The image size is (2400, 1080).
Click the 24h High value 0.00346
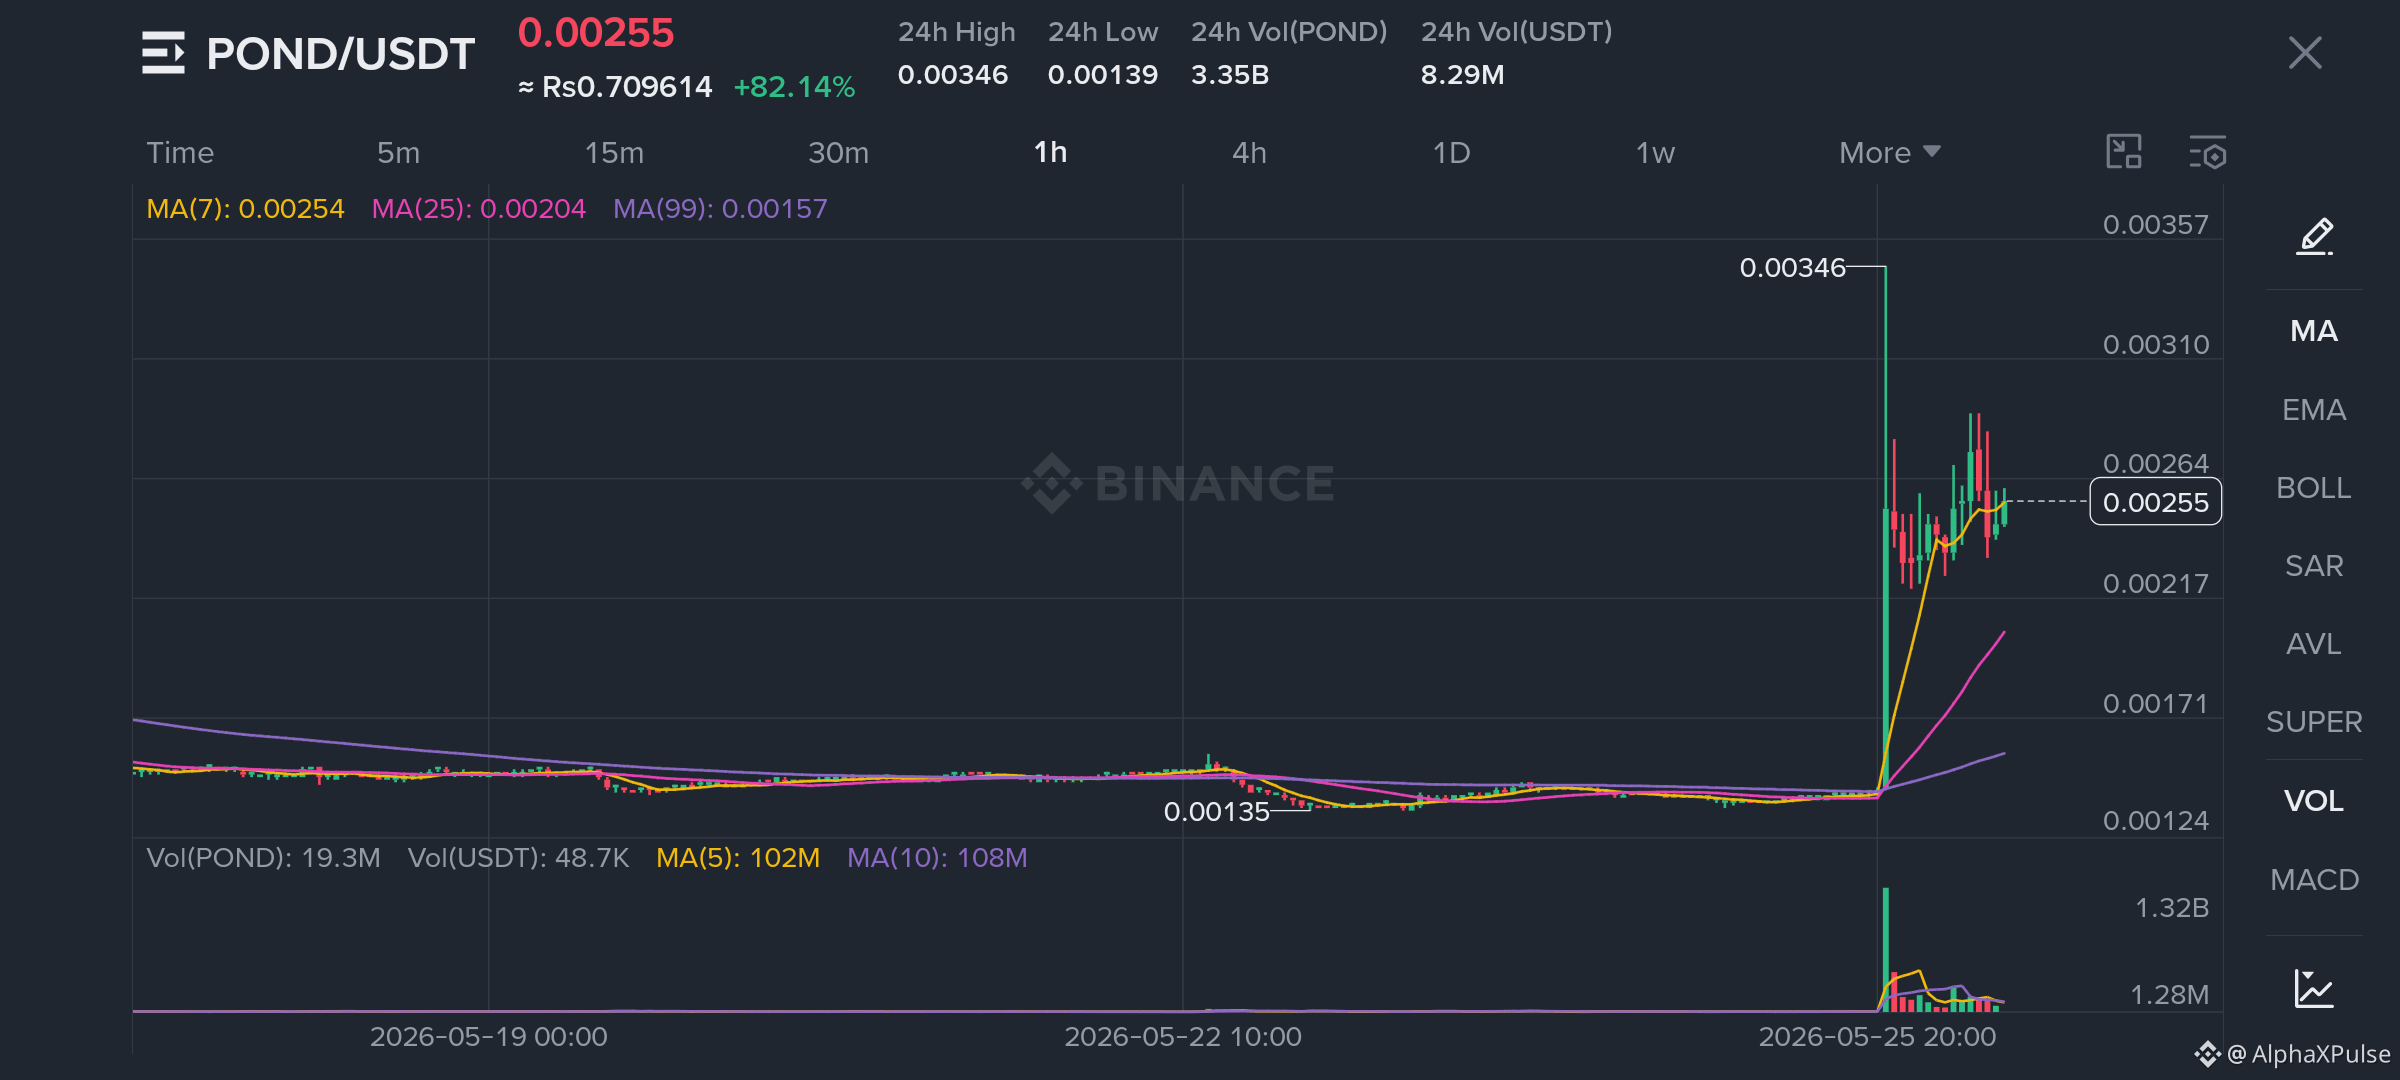(x=952, y=75)
